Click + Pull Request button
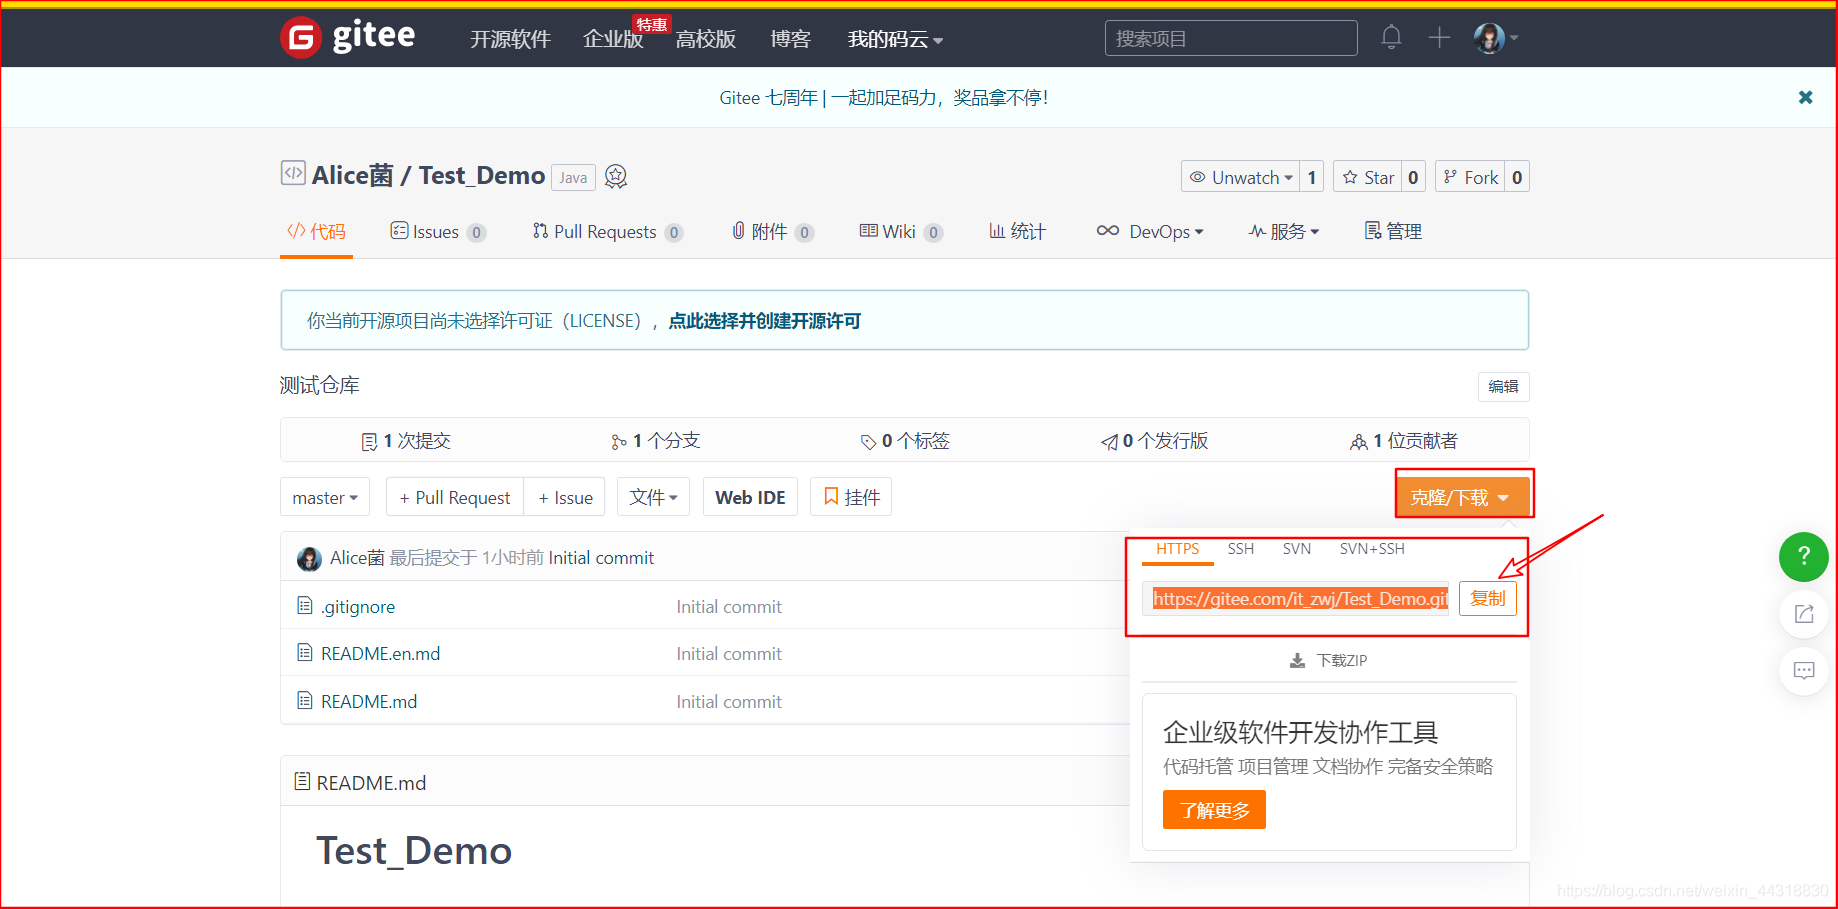The width and height of the screenshot is (1838, 909). click(455, 497)
